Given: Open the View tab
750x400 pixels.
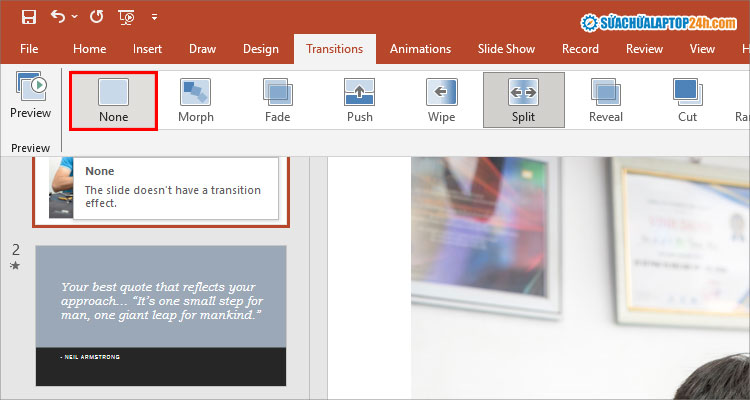Looking at the screenshot, I should click(702, 49).
